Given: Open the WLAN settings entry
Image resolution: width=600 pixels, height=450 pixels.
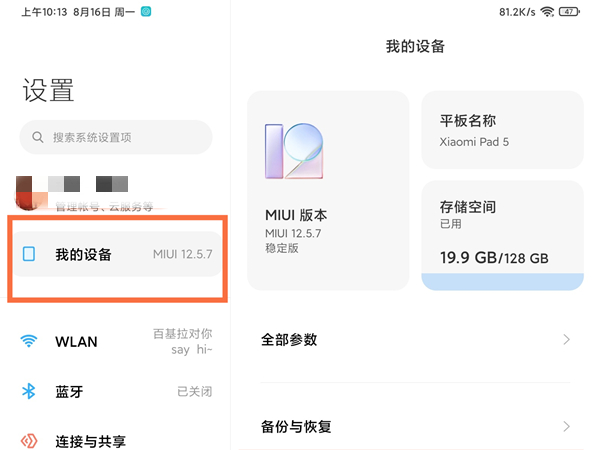Looking at the screenshot, I should [116, 341].
